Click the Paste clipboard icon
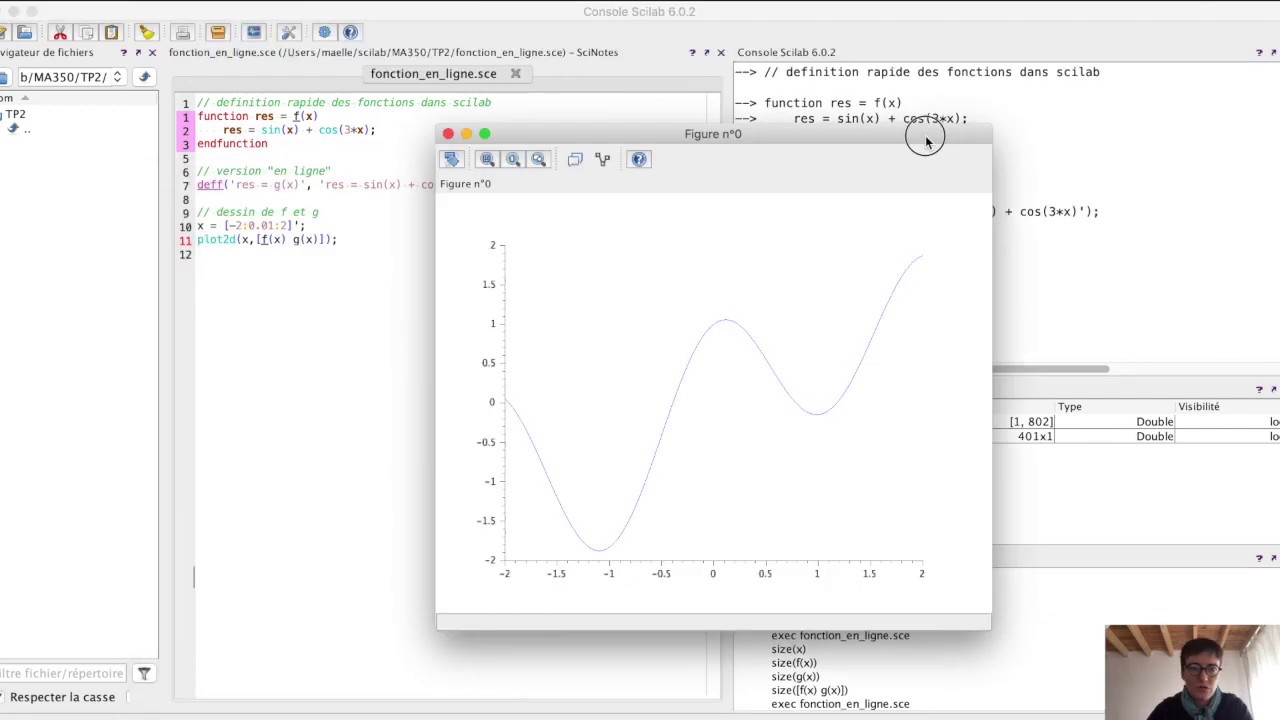This screenshot has width=1280, height=720. (112, 32)
